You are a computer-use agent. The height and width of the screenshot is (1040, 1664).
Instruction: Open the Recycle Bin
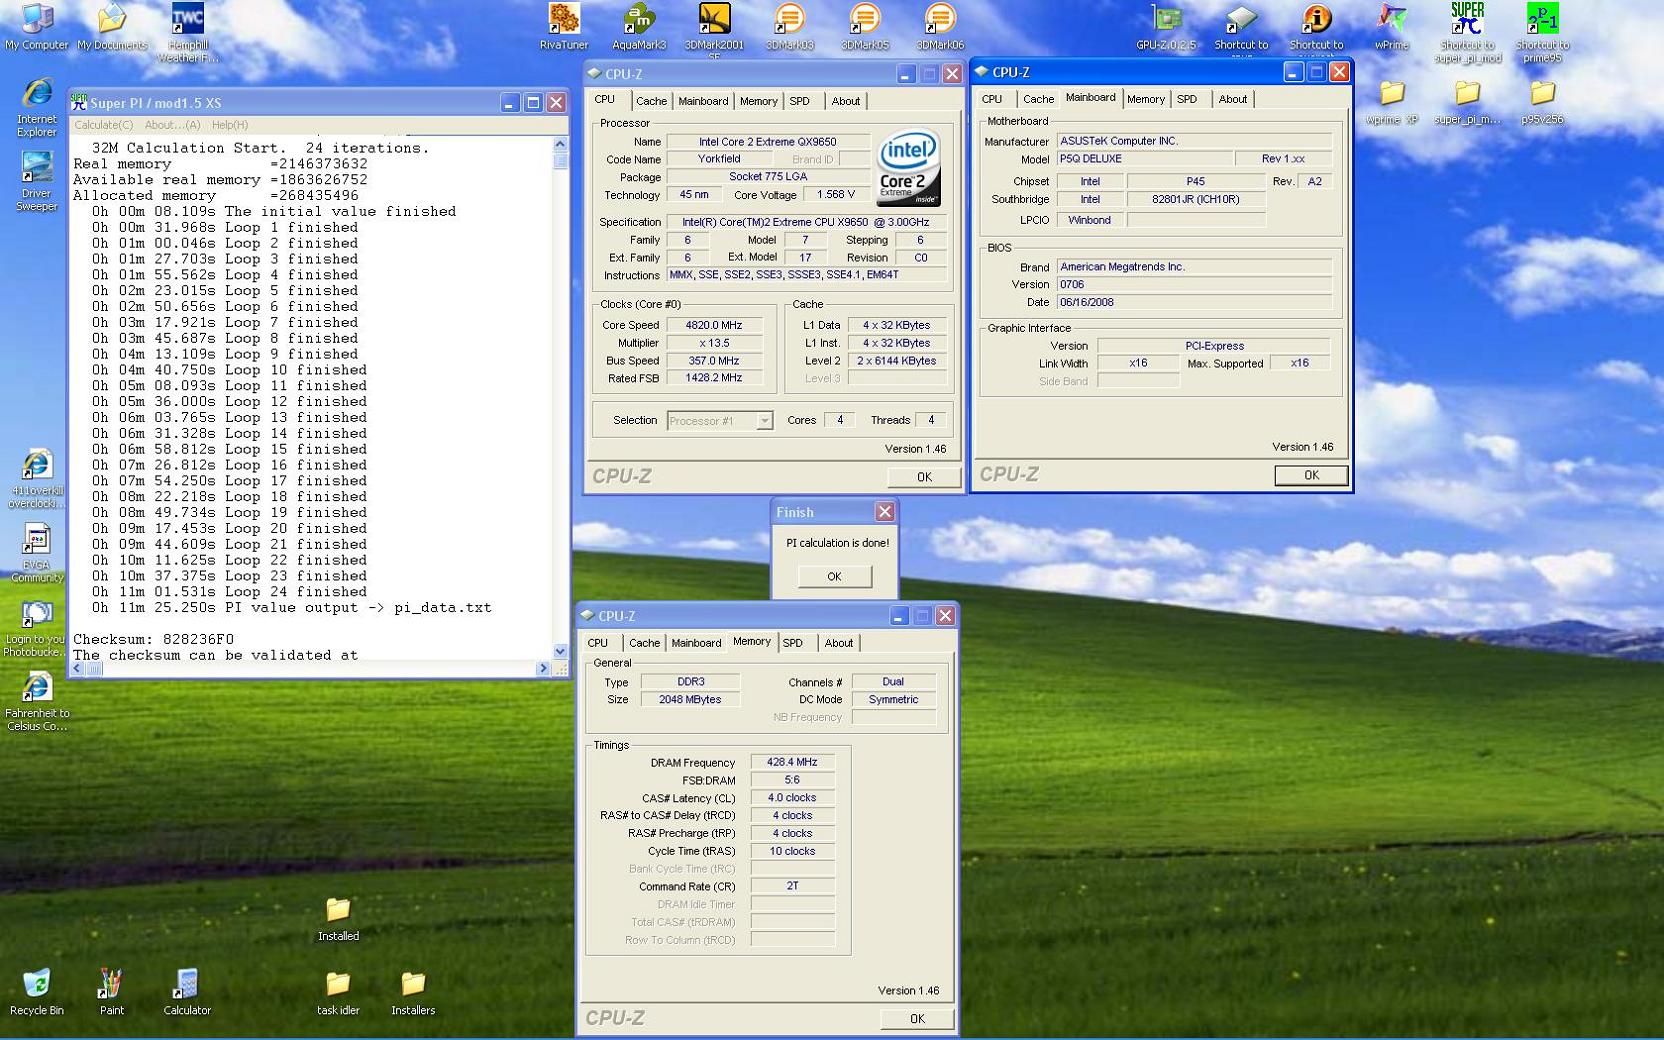click(x=37, y=992)
